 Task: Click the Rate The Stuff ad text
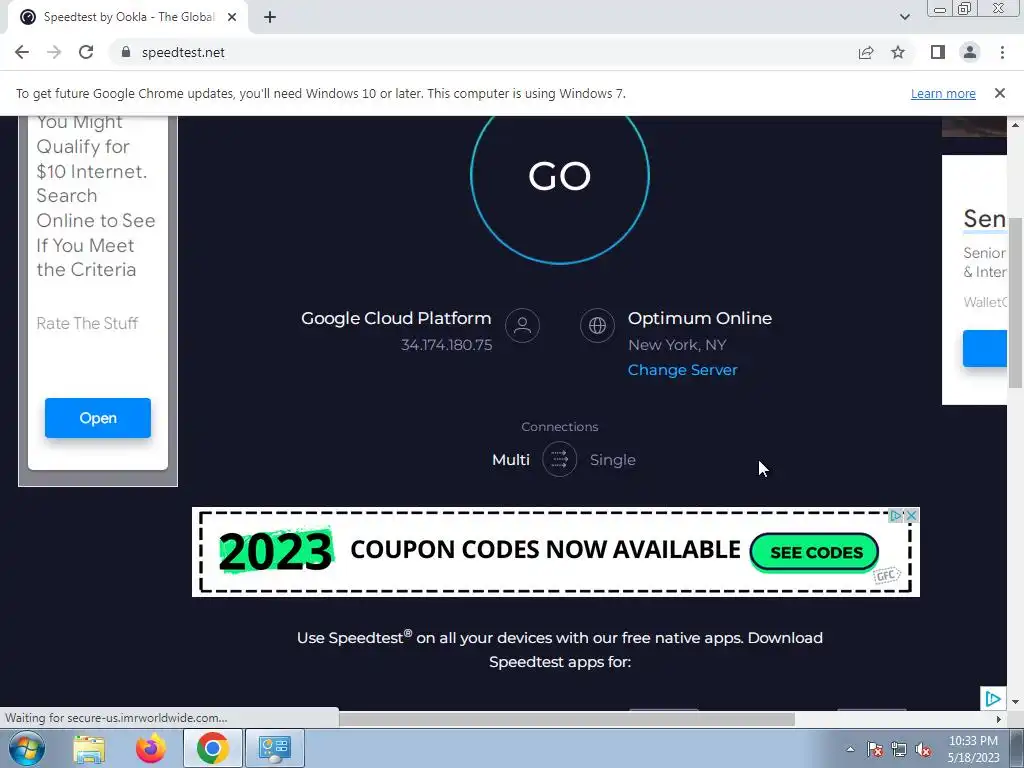[x=87, y=323]
